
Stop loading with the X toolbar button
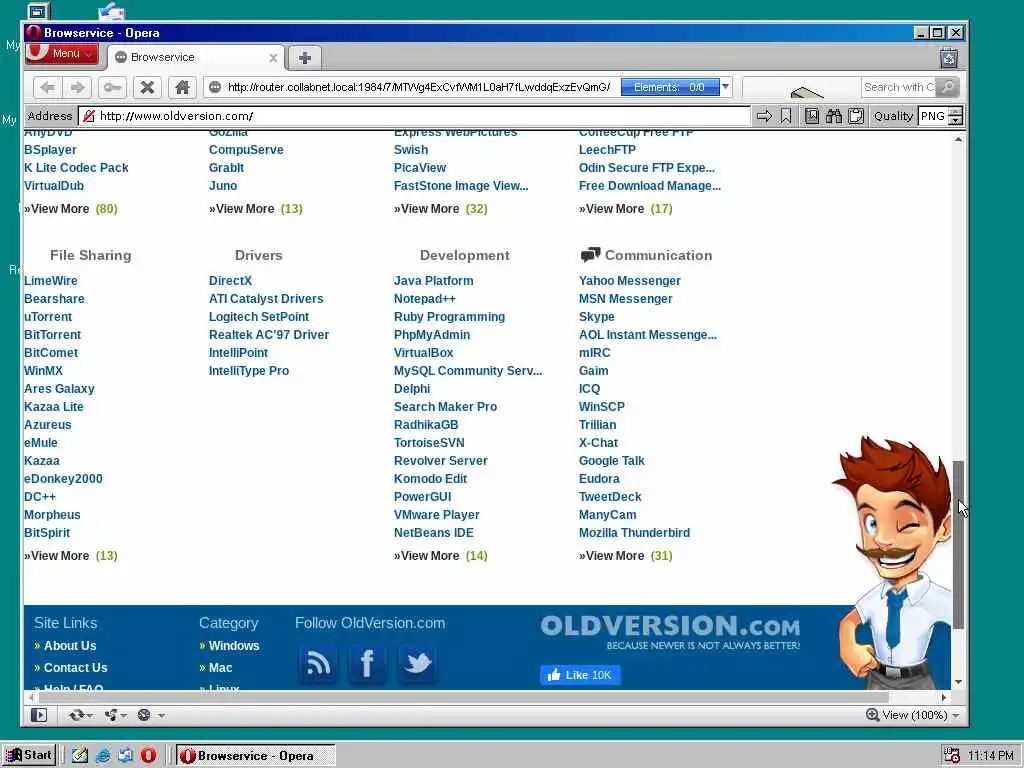(148, 87)
